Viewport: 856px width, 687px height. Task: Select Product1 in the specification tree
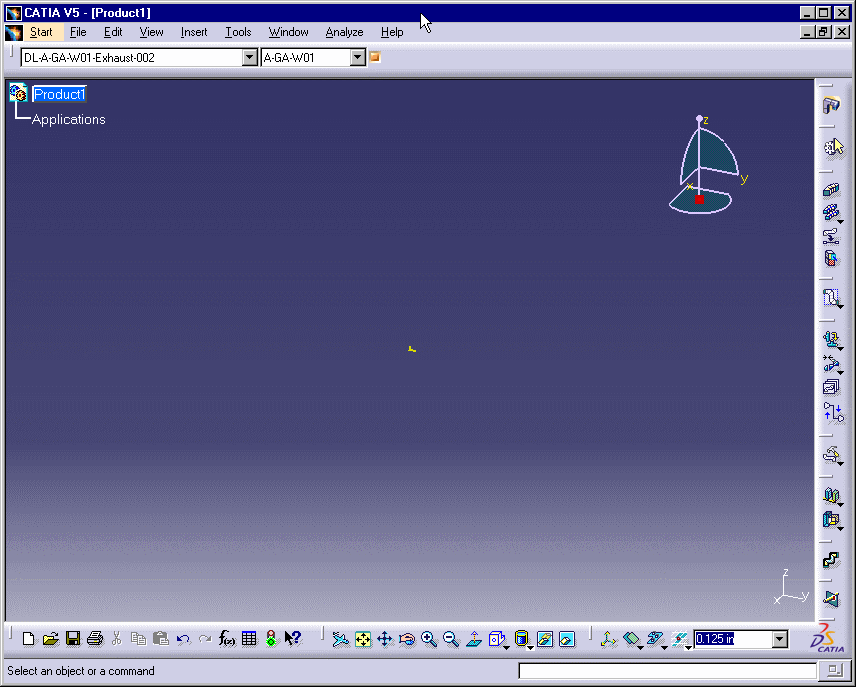(60, 94)
